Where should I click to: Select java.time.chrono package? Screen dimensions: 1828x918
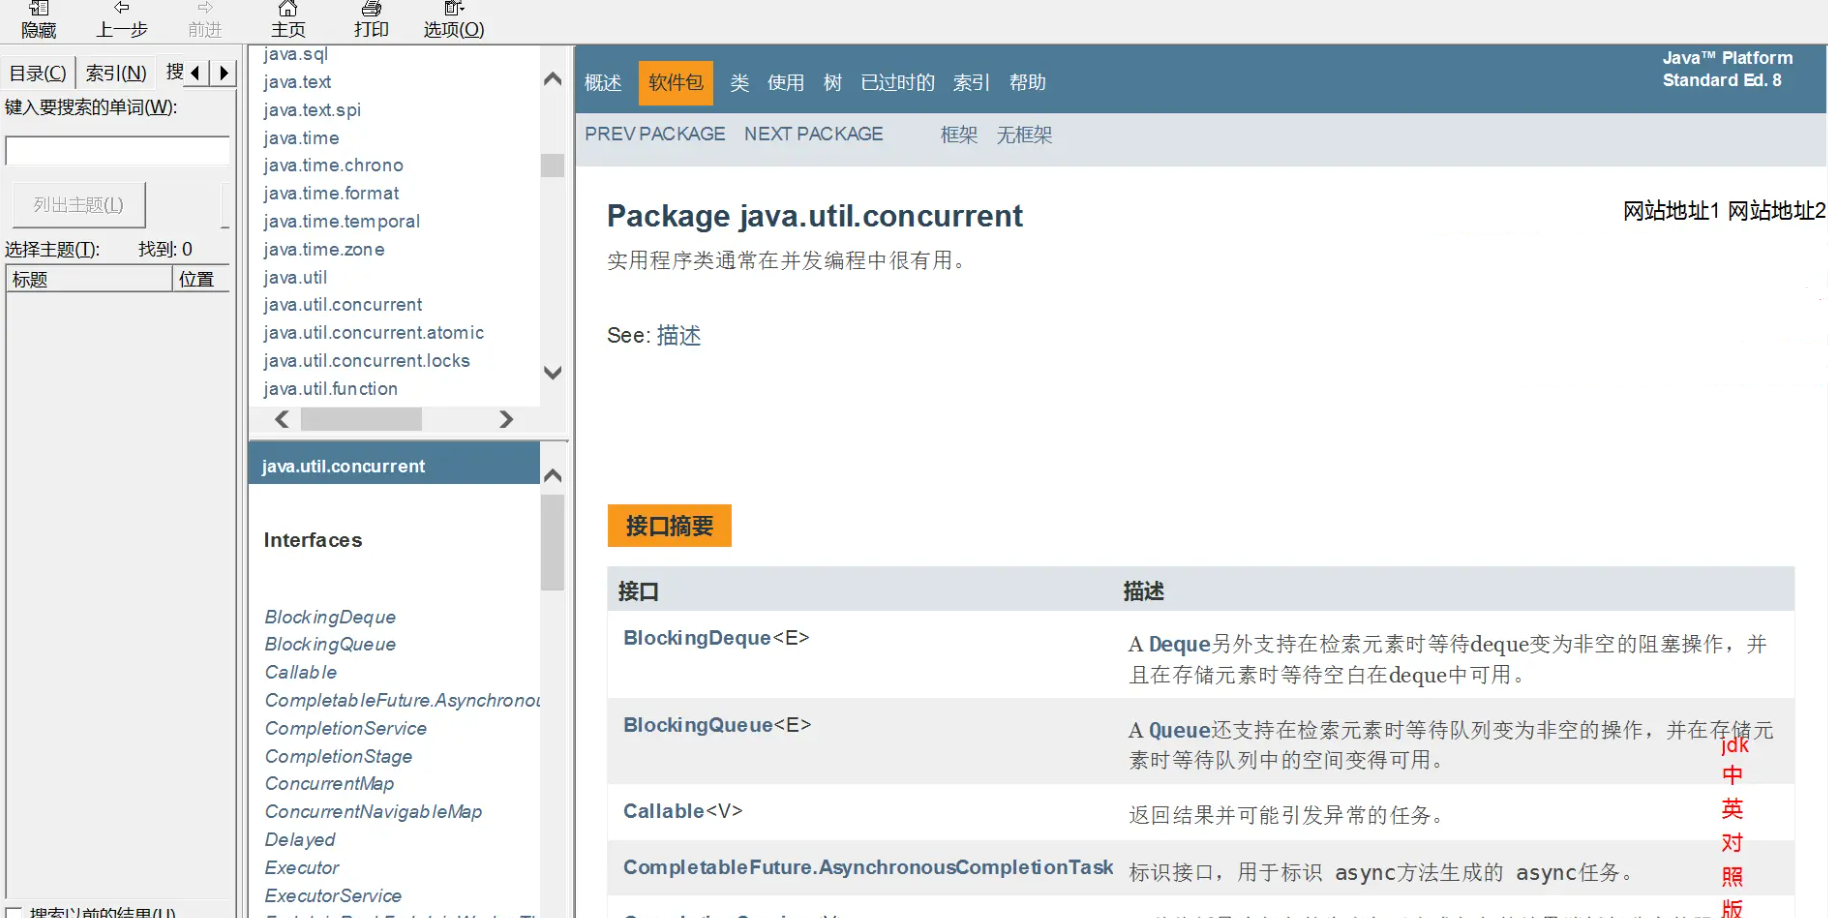pyautogui.click(x=333, y=165)
